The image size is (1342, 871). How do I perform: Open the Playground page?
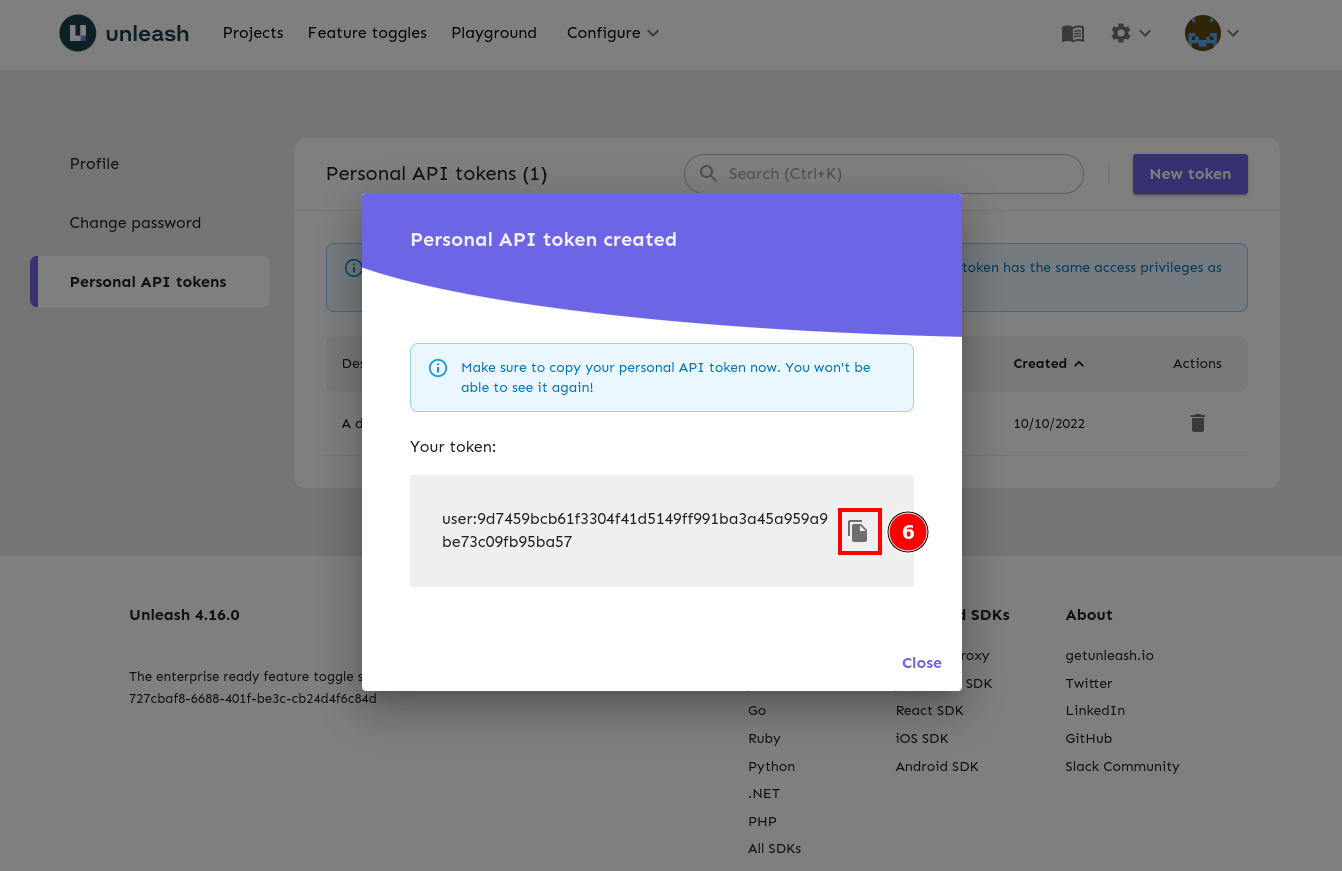pyautogui.click(x=494, y=33)
